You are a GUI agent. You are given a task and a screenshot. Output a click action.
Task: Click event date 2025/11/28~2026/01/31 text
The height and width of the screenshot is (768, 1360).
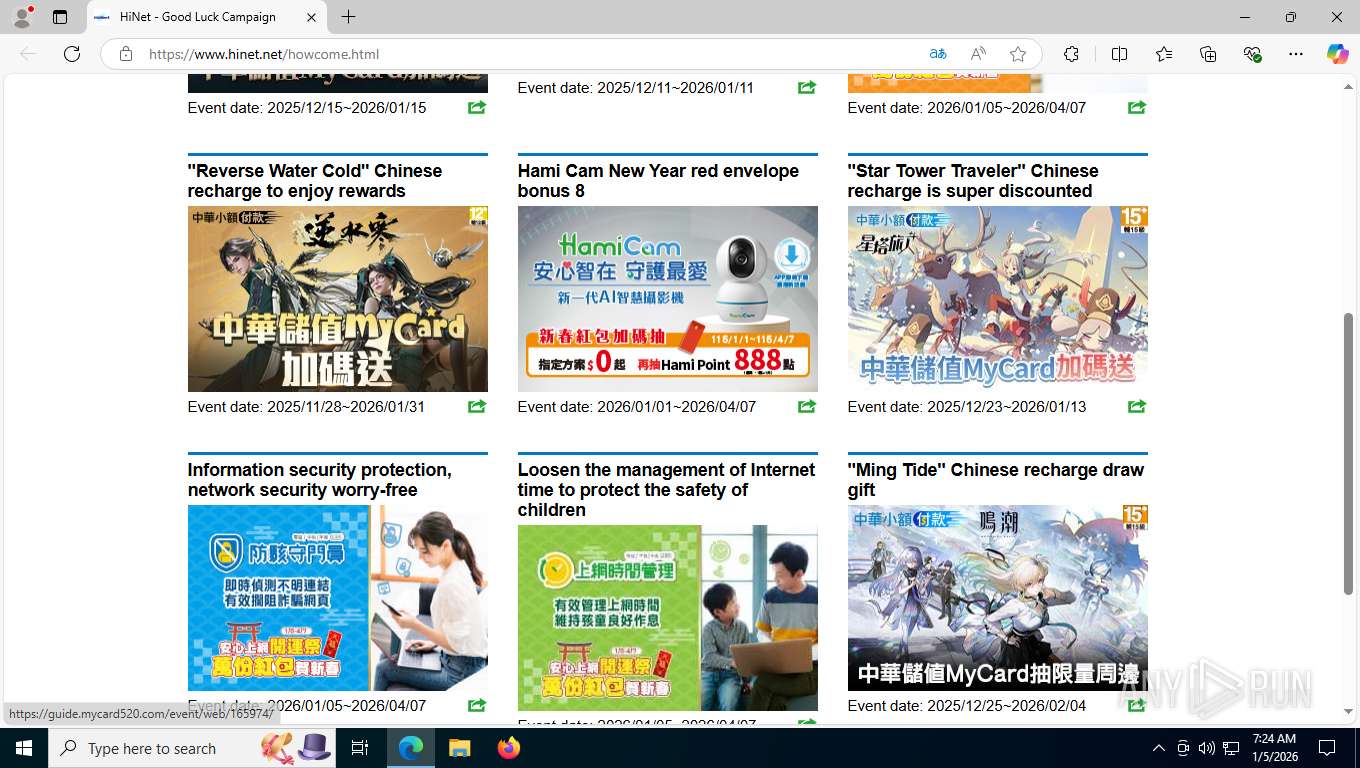[x=306, y=407]
